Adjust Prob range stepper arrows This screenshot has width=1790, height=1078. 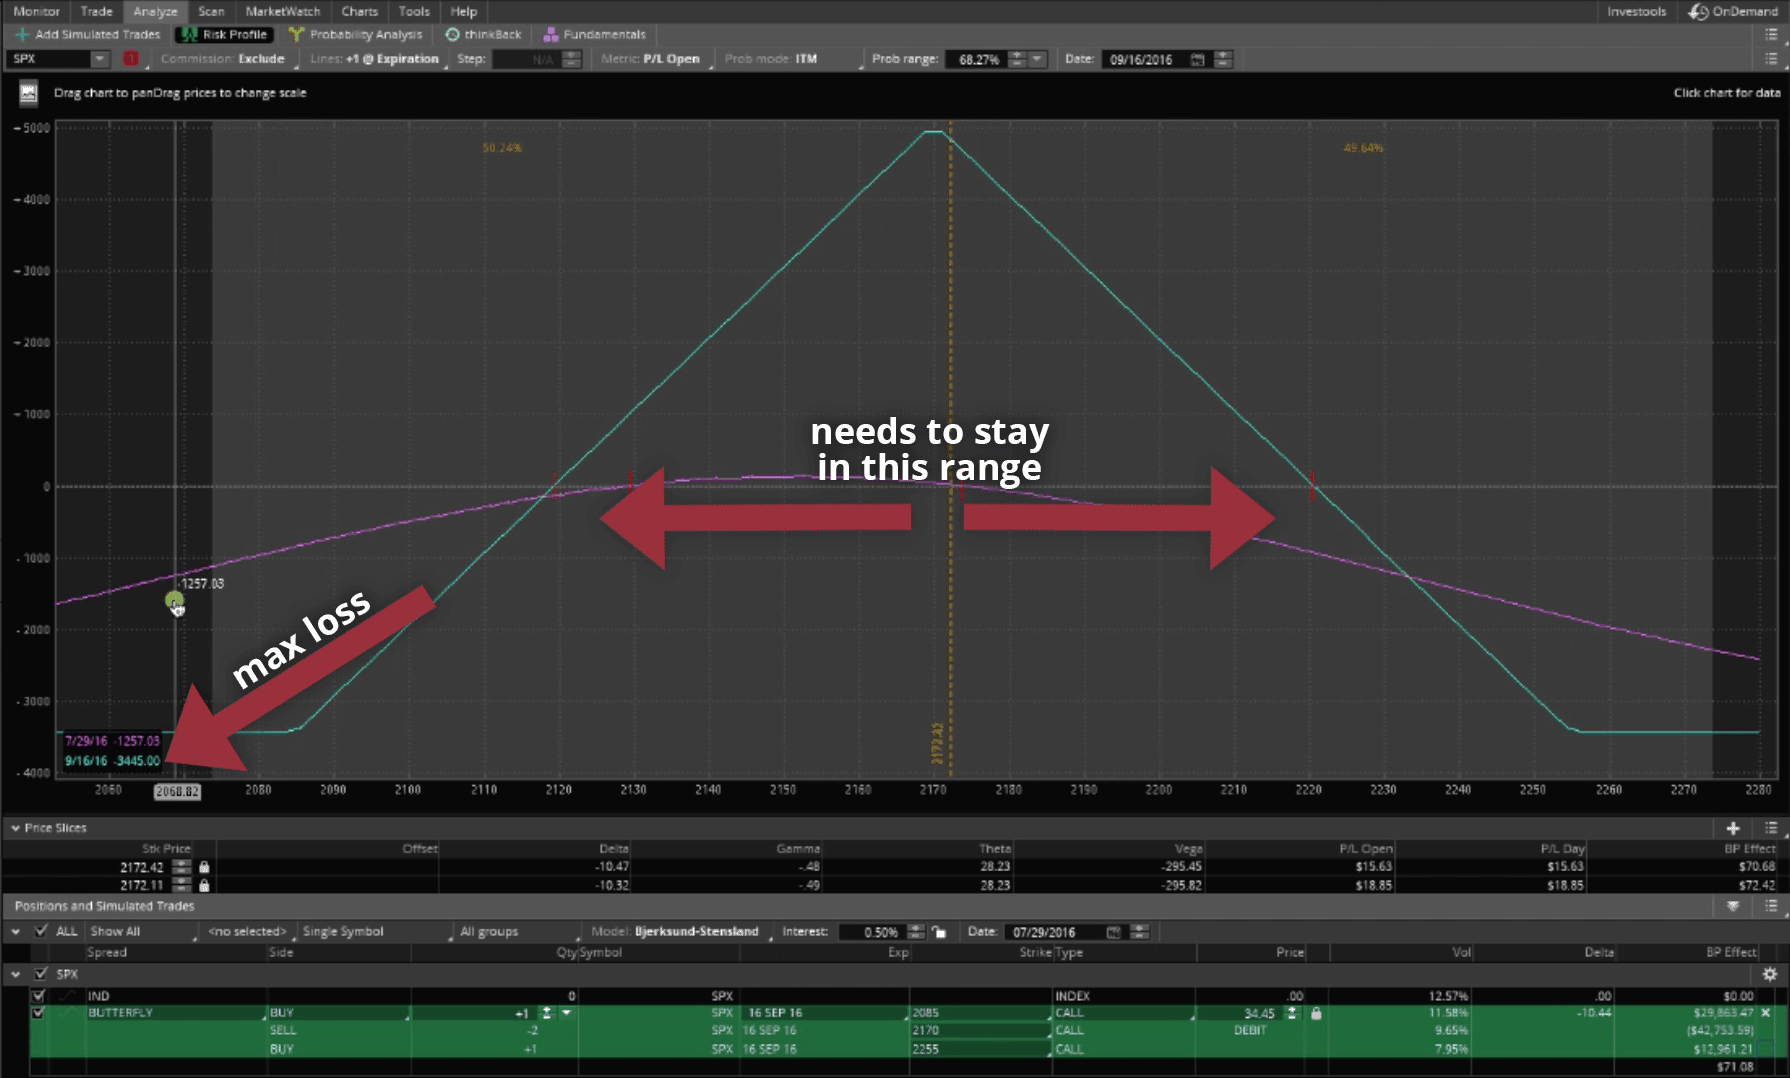point(1017,59)
